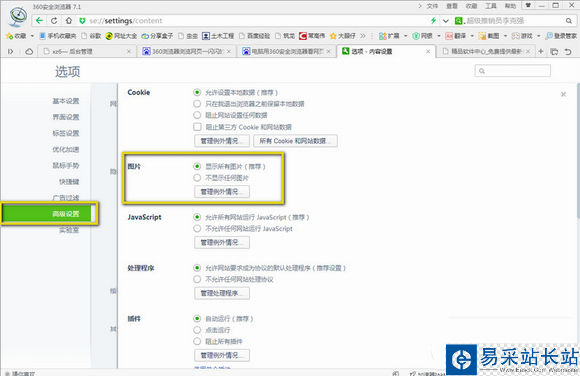Close the content settings dialog X
The height and width of the screenshot is (376, 580).
[x=563, y=94]
